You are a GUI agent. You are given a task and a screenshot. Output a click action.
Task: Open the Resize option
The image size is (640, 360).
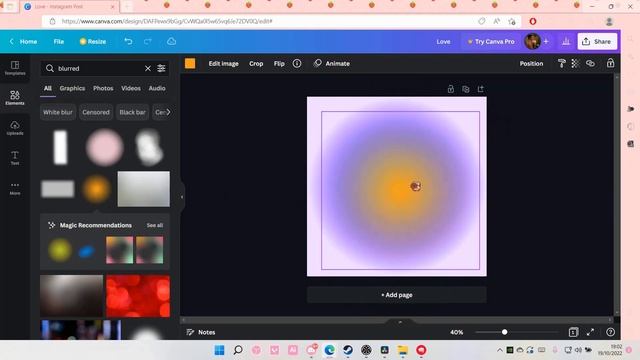point(93,41)
